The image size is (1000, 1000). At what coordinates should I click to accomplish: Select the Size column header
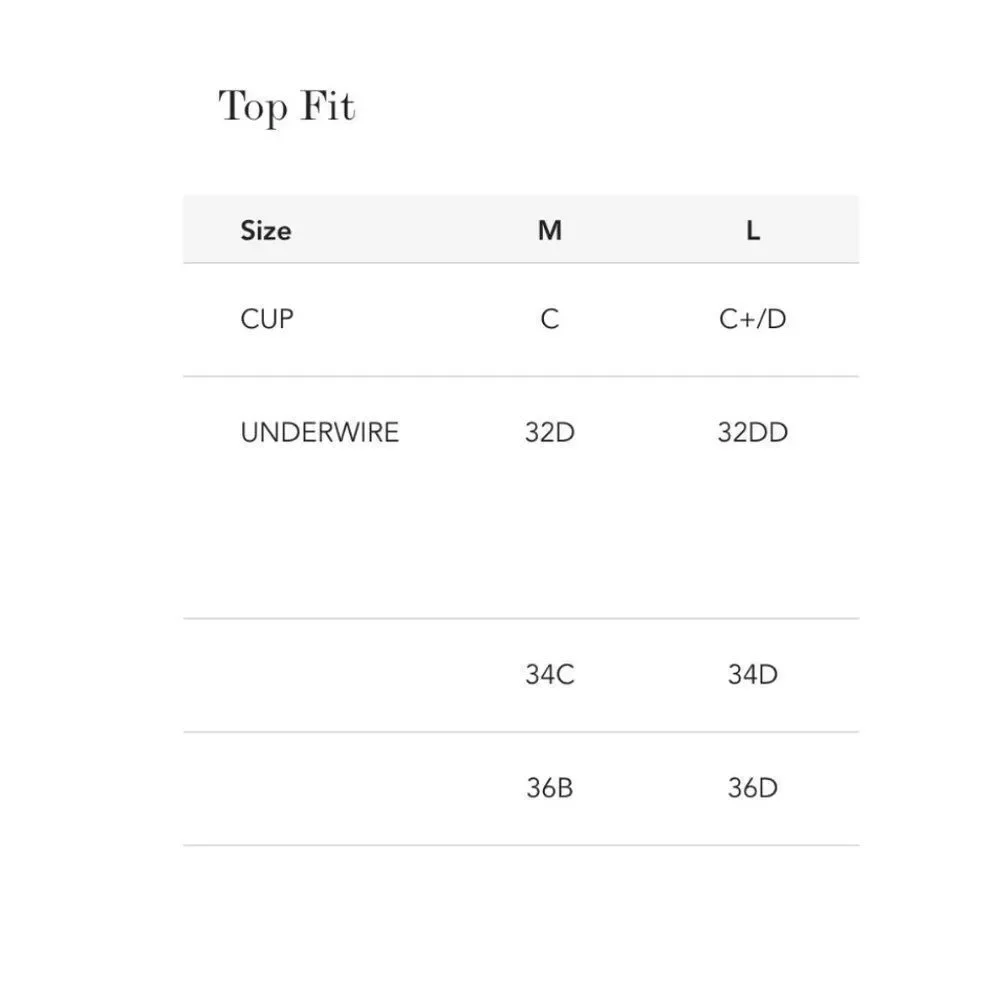tap(266, 230)
